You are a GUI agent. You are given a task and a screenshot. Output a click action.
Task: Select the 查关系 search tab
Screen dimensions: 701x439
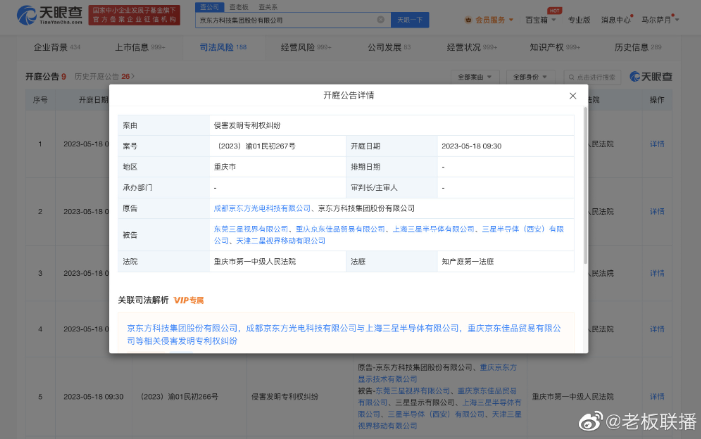coord(268,7)
